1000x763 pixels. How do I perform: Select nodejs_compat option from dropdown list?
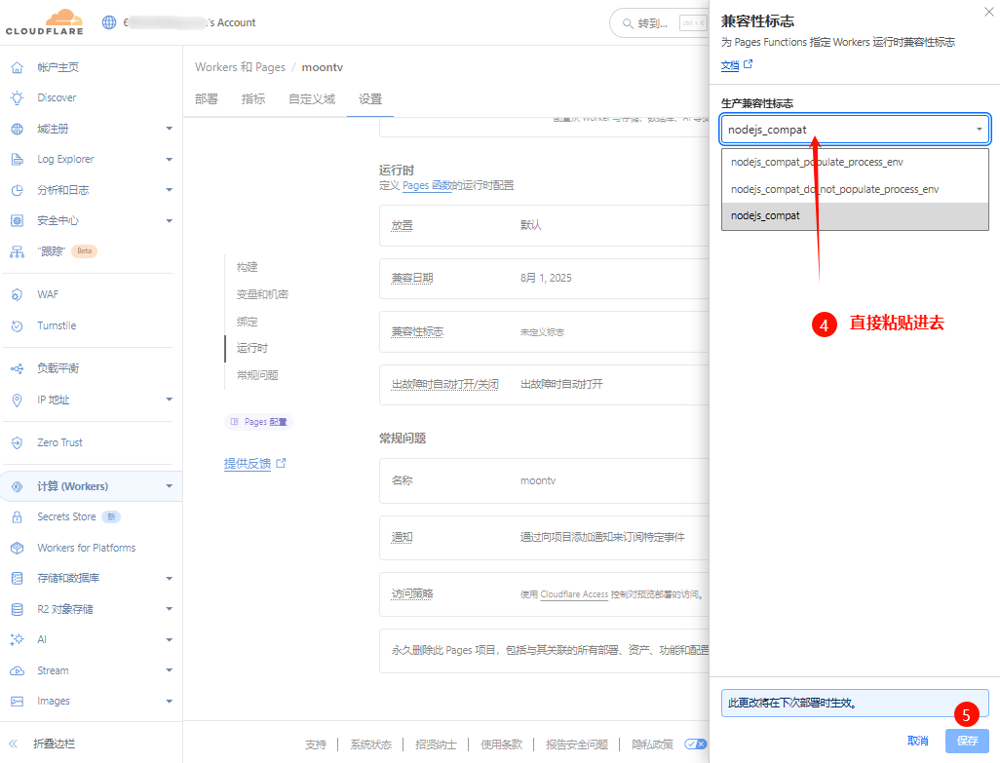click(765, 216)
